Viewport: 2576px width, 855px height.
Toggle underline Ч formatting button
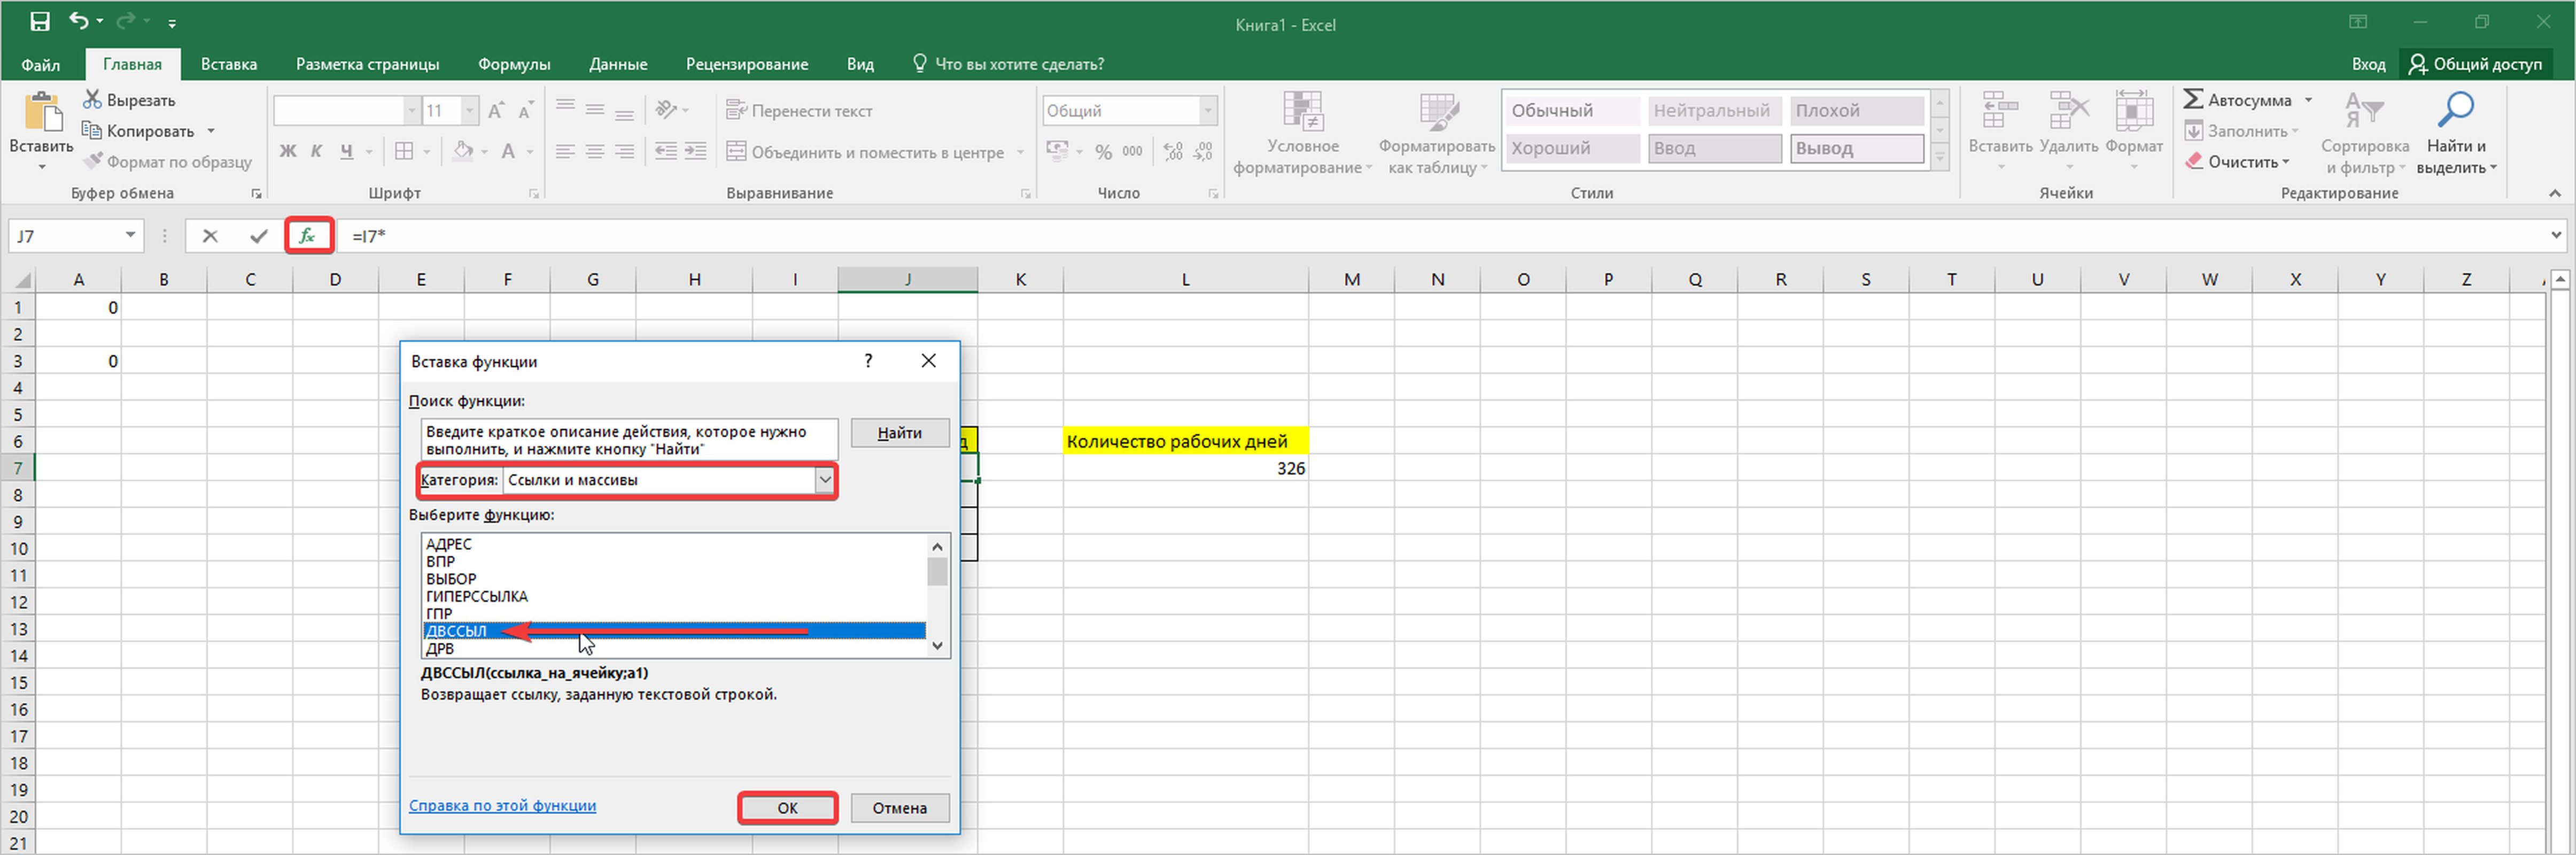click(x=346, y=152)
